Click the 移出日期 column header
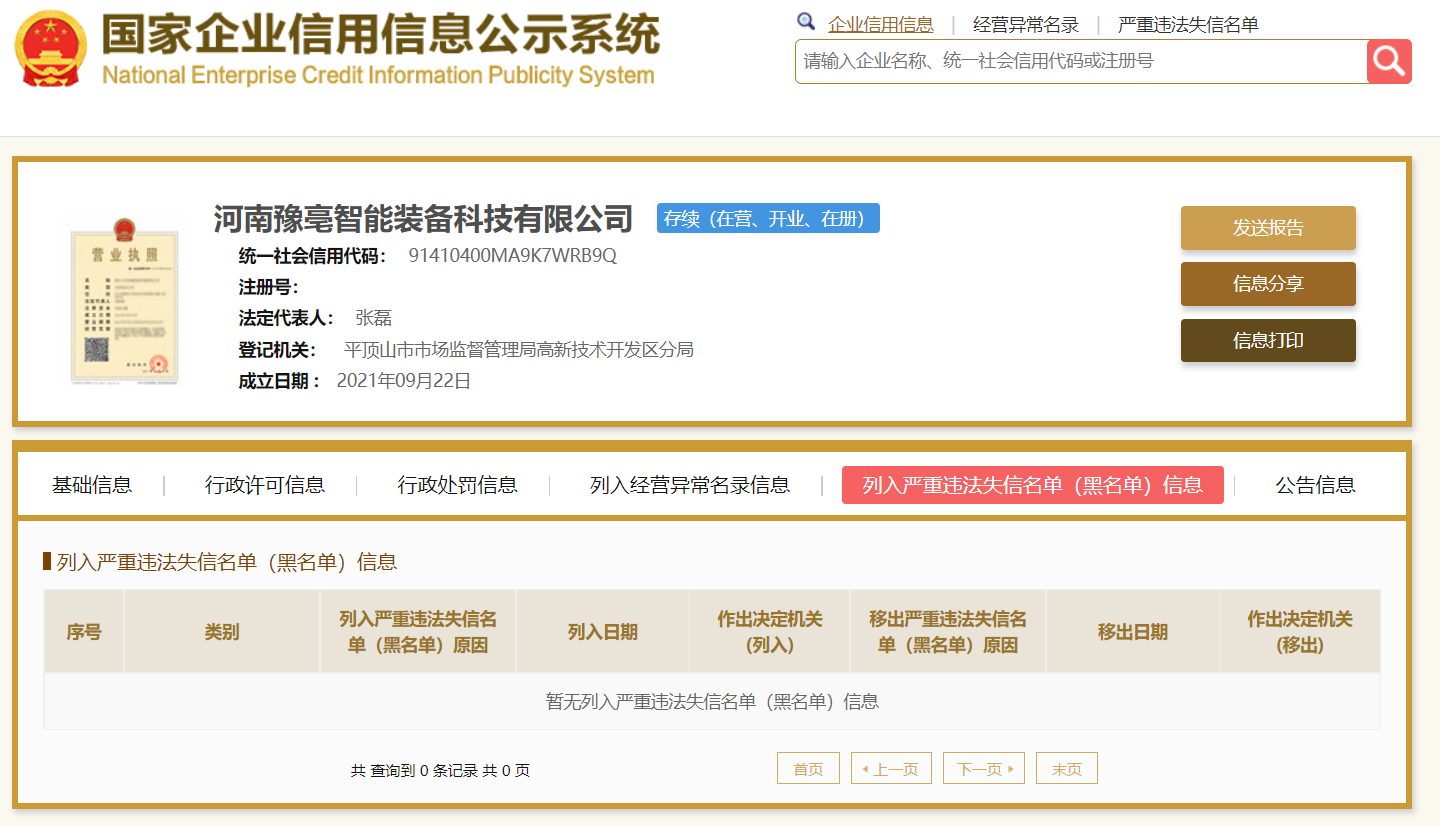The width and height of the screenshot is (1440, 826). tap(1133, 631)
